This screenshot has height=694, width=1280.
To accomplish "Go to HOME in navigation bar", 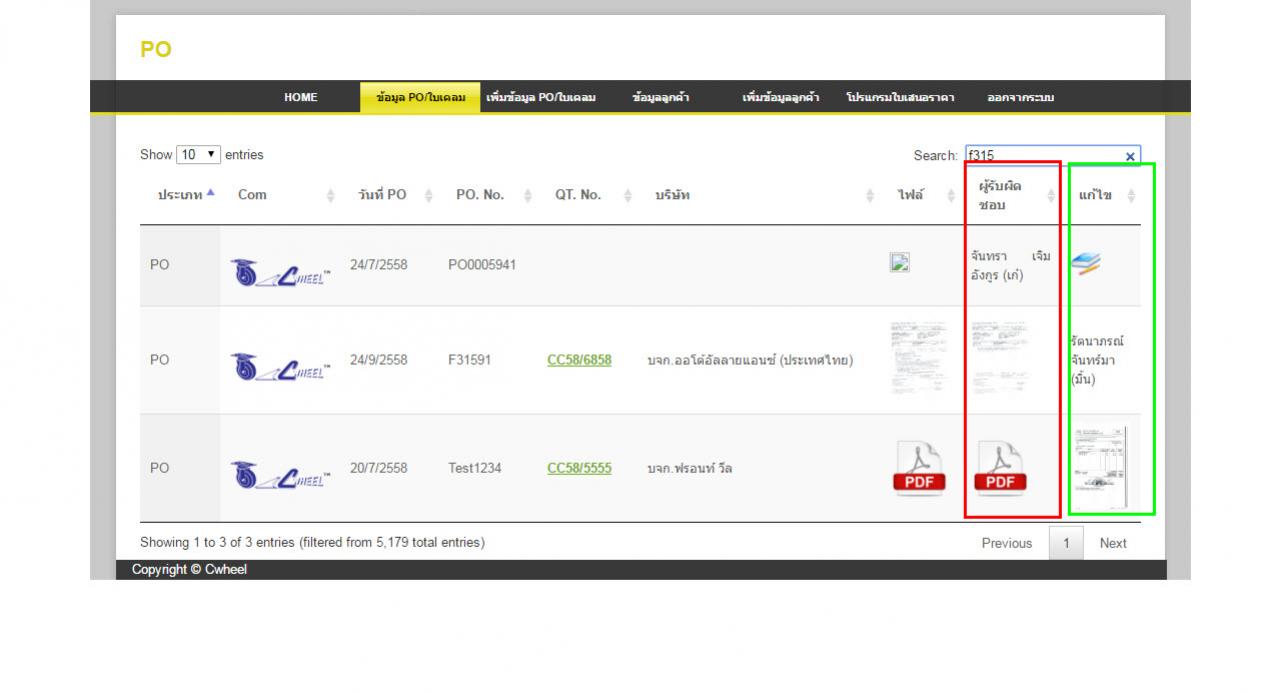I will (x=300, y=97).
